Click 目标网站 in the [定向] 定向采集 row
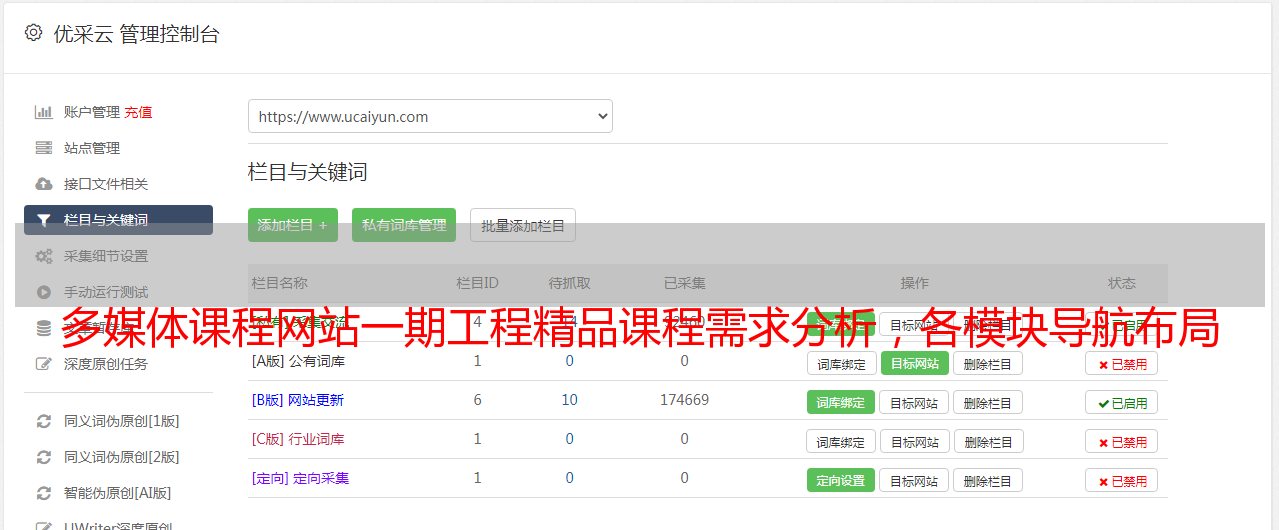The height and width of the screenshot is (530, 1279). (914, 480)
